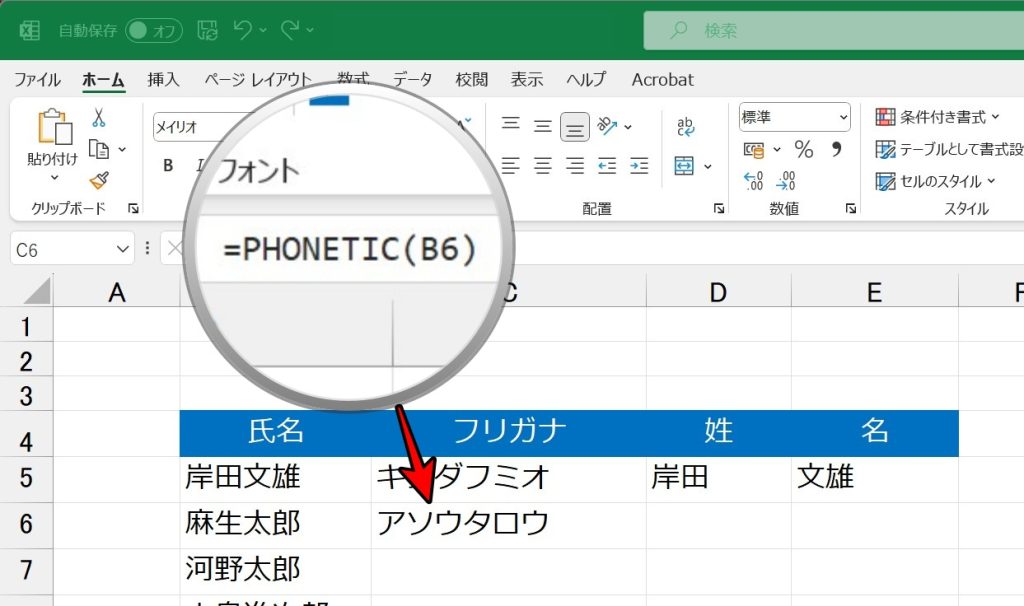The width and height of the screenshot is (1024, 606).
Task: Click the cut scissors icon
Action: click(x=99, y=118)
